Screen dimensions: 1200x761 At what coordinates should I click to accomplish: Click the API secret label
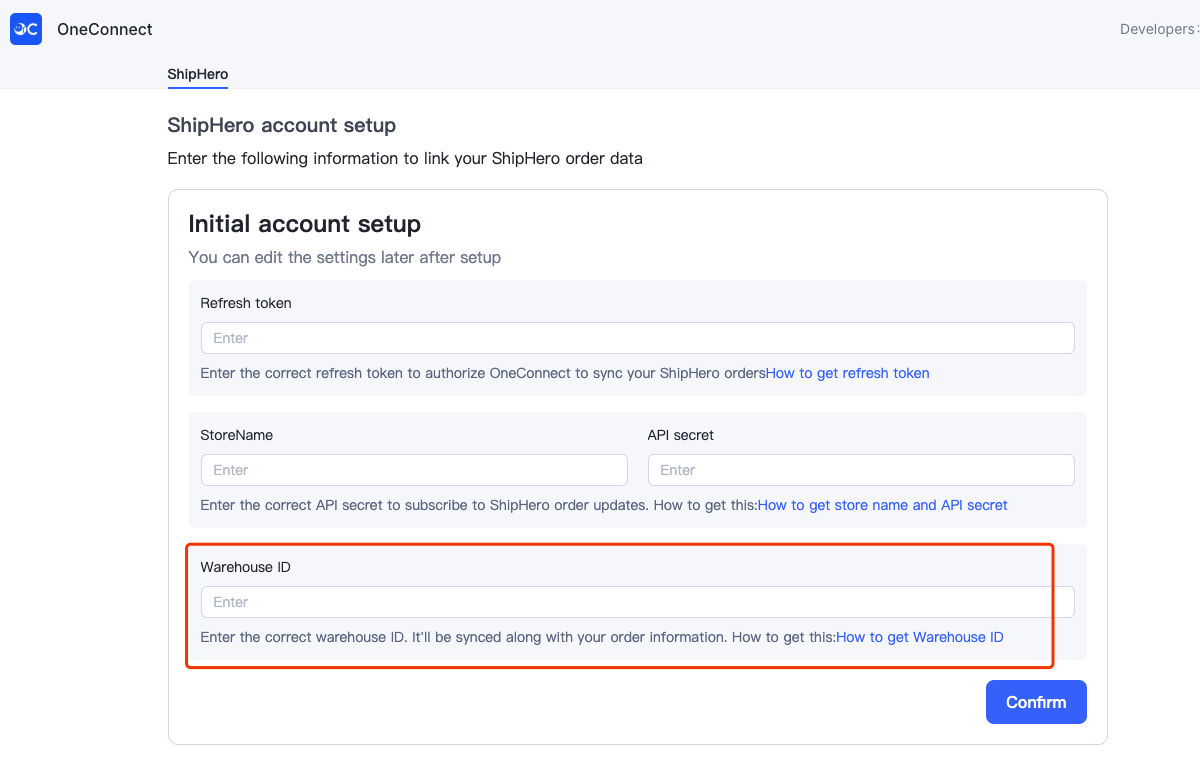pyautogui.click(x=681, y=435)
